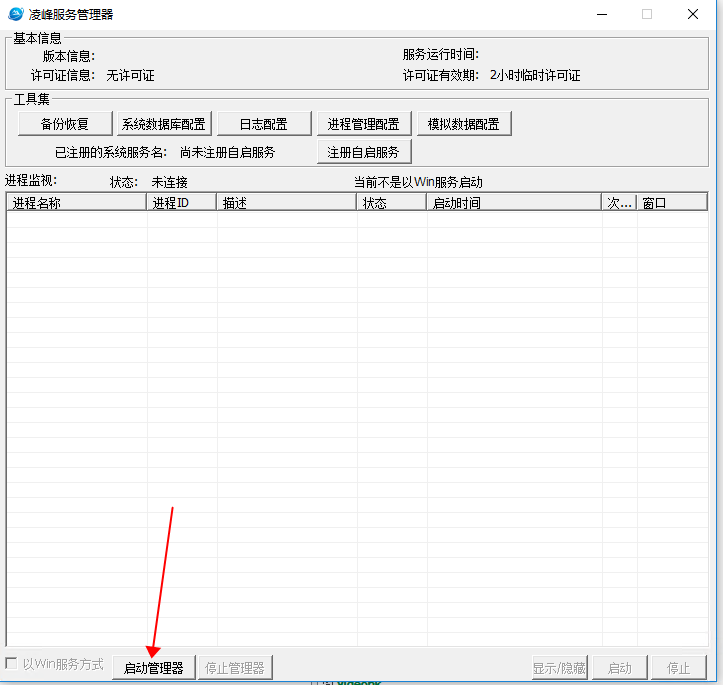
Task: Click the 凌峰服务管理器 app icon in title bar
Action: (16, 14)
